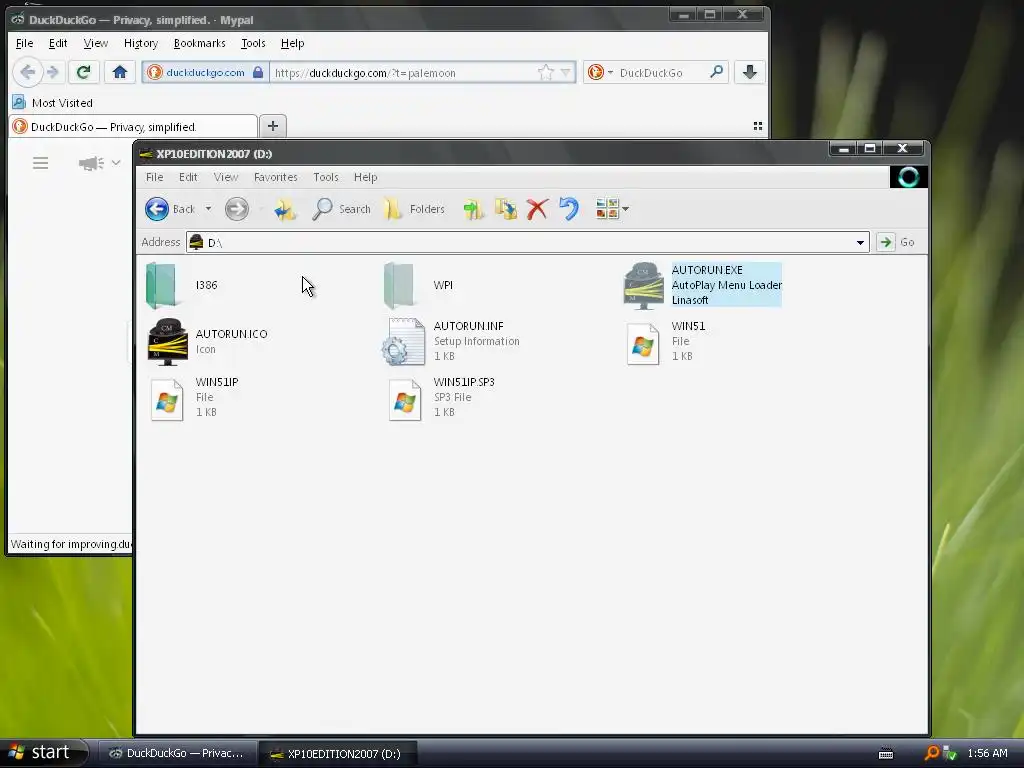Open Explorer's Tools menu
Screen dimensions: 1024x768
[x=325, y=177]
